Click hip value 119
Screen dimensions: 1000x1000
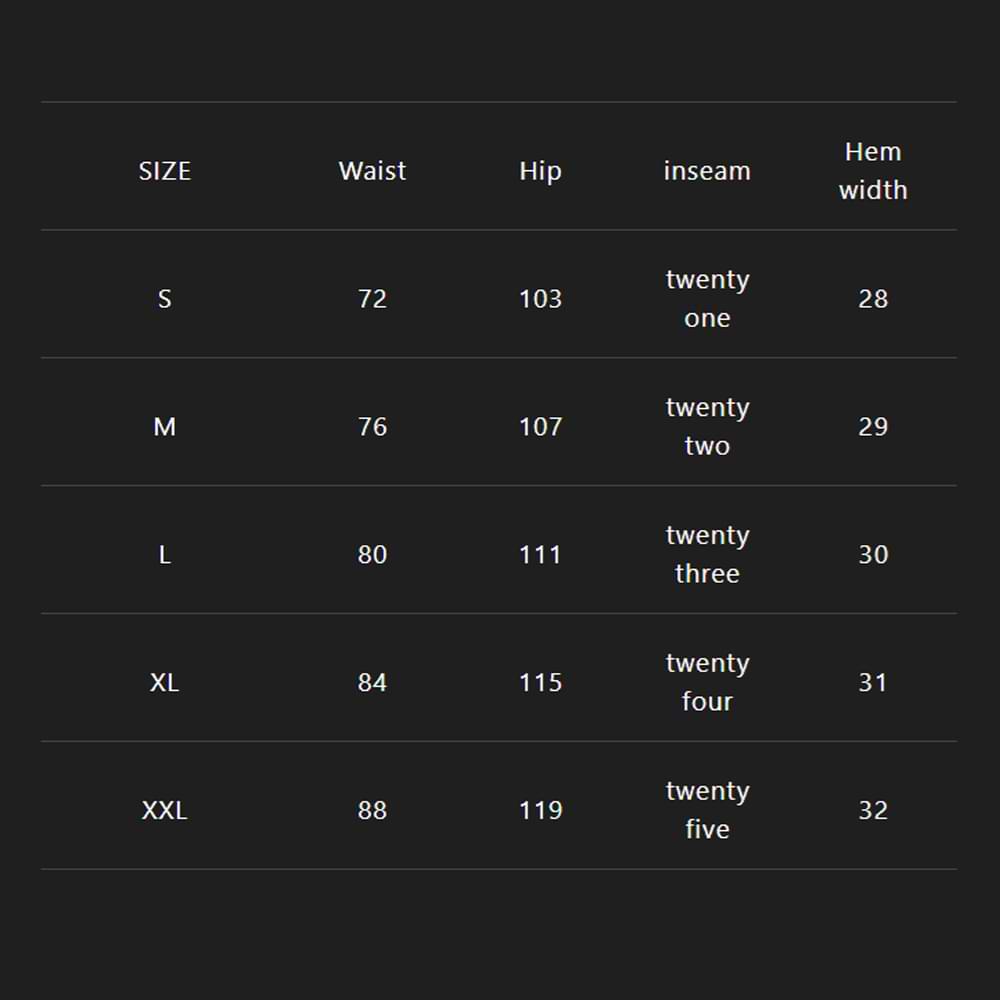pos(540,811)
